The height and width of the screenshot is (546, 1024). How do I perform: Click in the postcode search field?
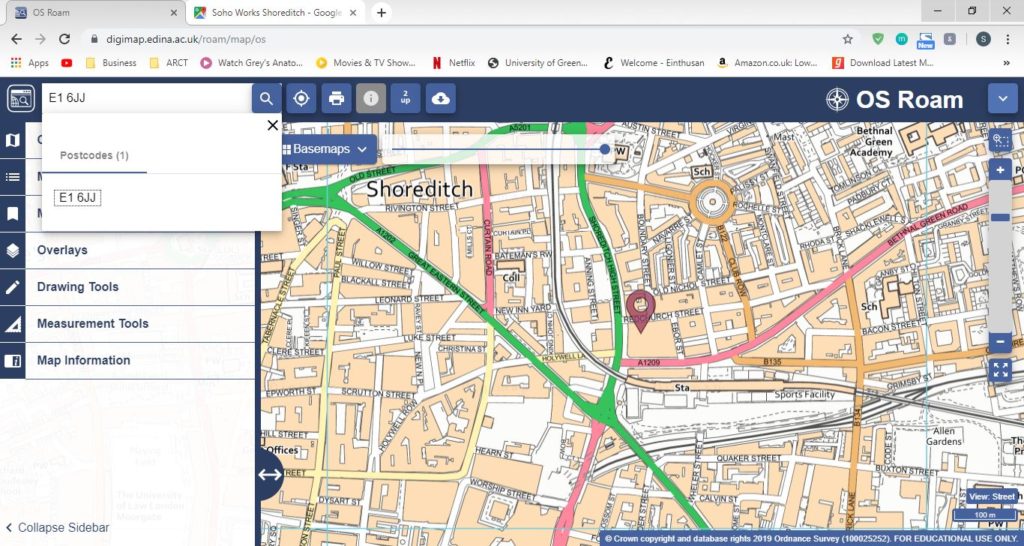point(147,99)
